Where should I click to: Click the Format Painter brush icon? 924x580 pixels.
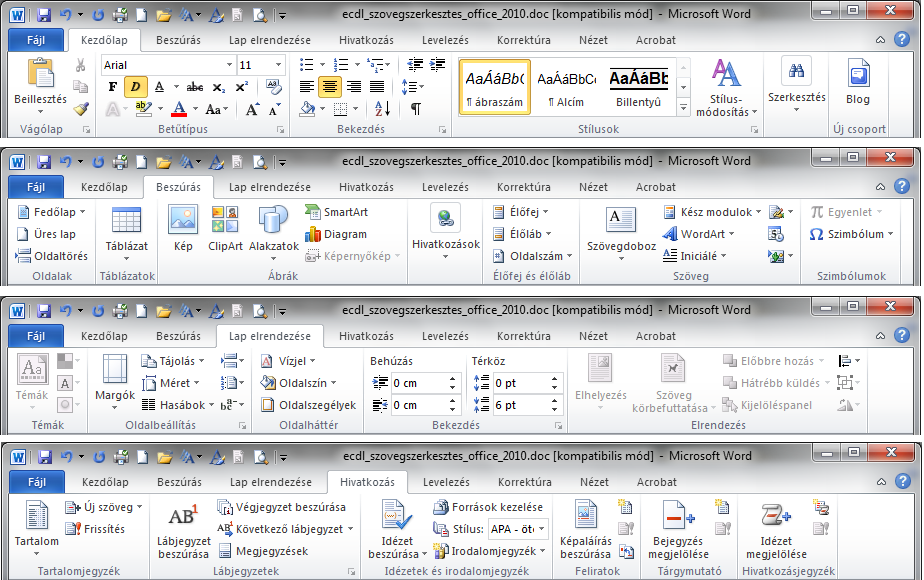coord(81,109)
